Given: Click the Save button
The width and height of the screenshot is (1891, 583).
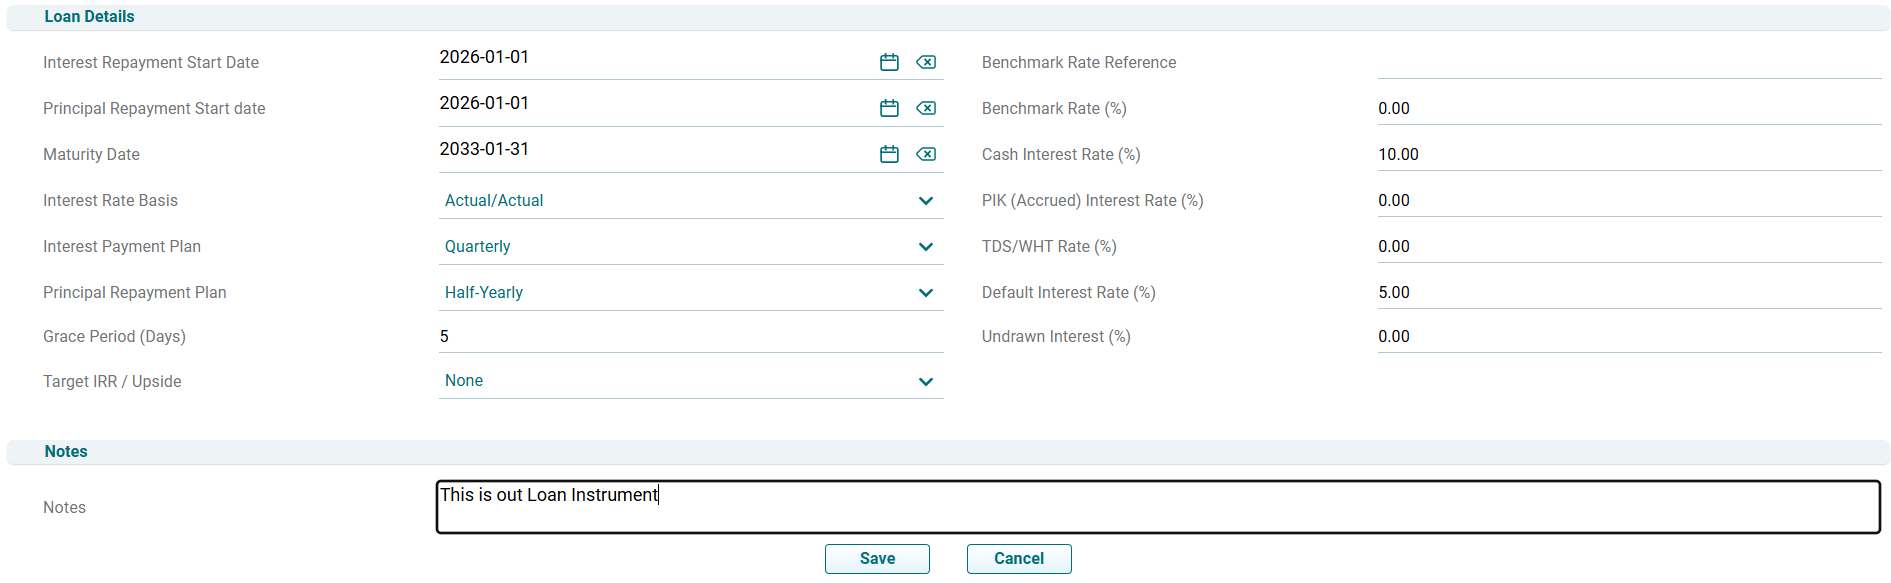Looking at the screenshot, I should [x=877, y=559].
